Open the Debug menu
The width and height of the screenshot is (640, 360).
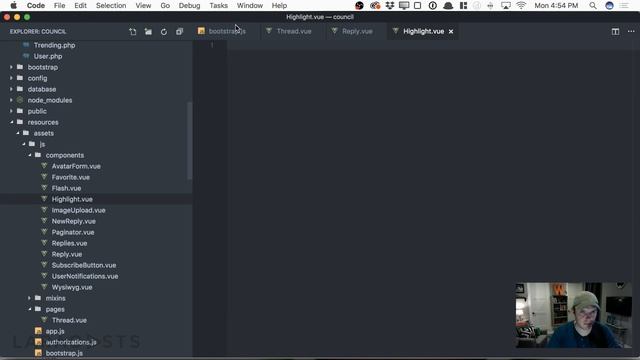189,6
